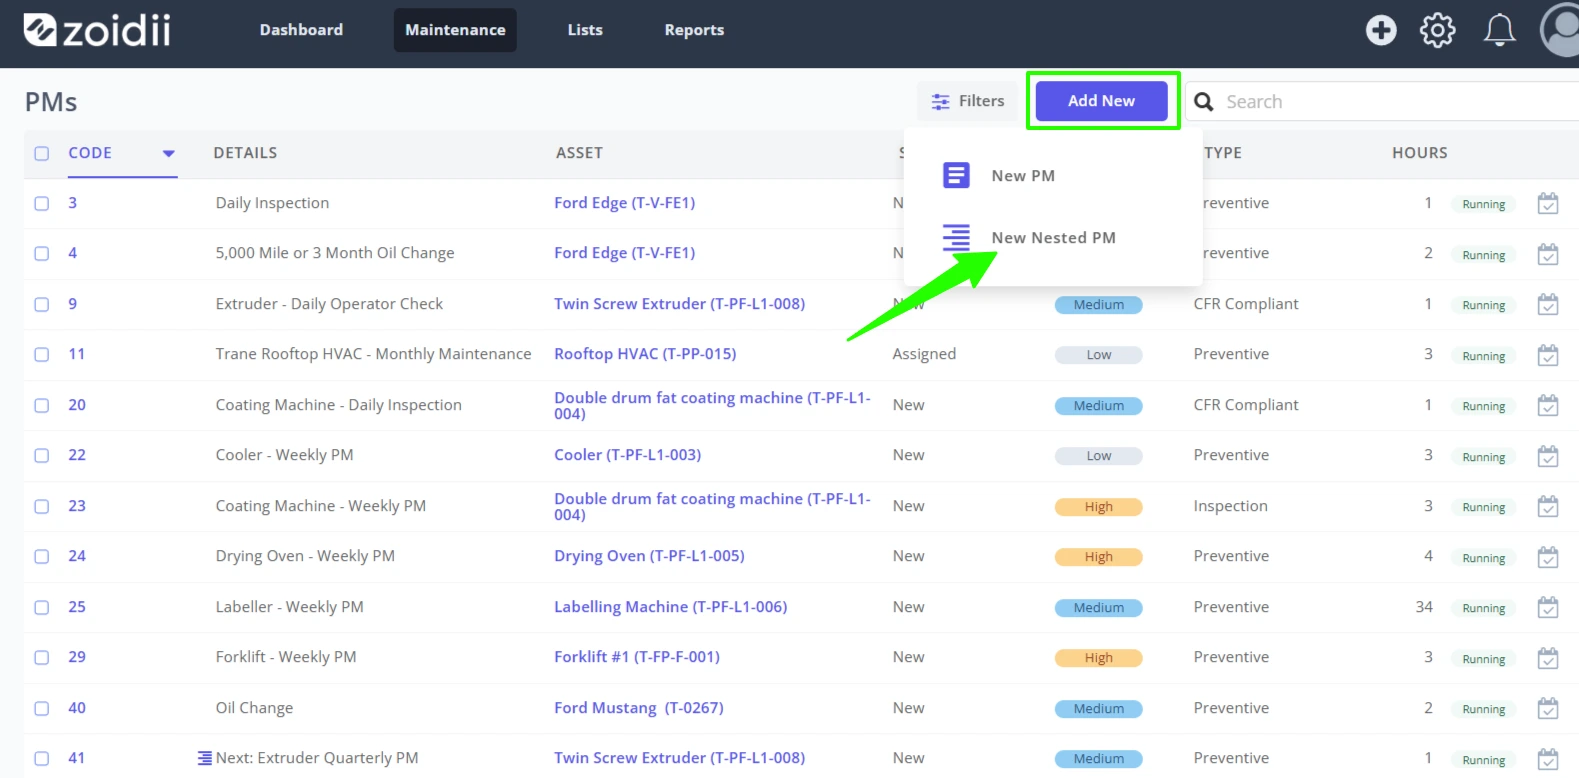Choose New Nested PM from the menu
The width and height of the screenshot is (1579, 778).
1053,238
